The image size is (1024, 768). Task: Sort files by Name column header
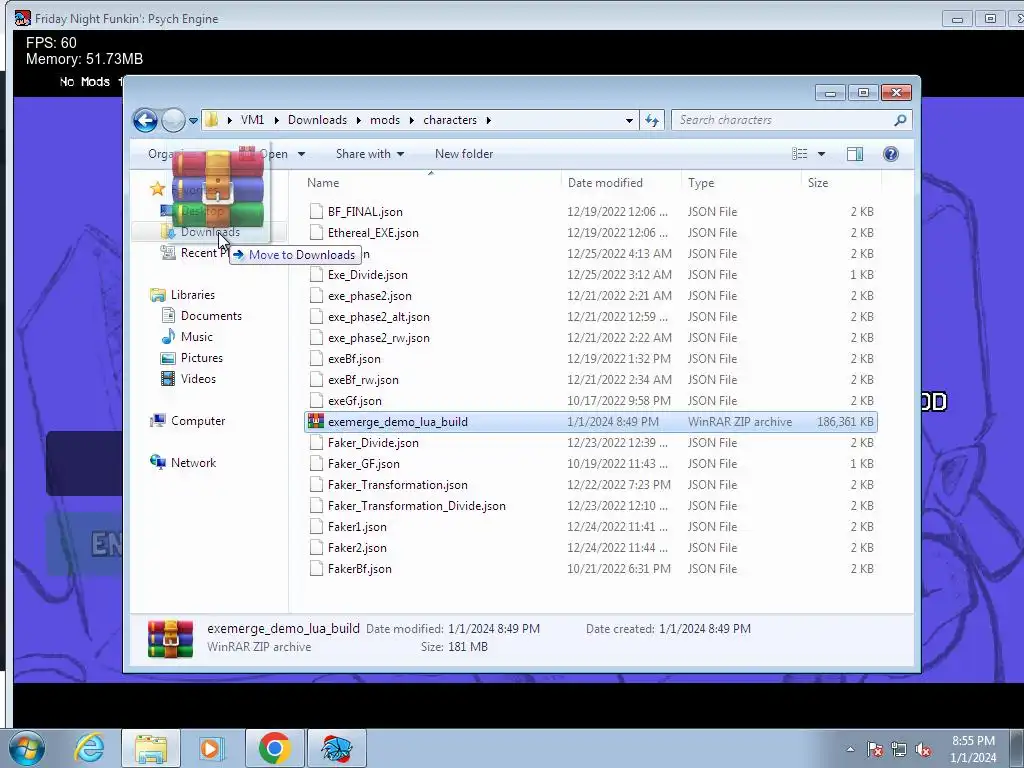click(323, 183)
